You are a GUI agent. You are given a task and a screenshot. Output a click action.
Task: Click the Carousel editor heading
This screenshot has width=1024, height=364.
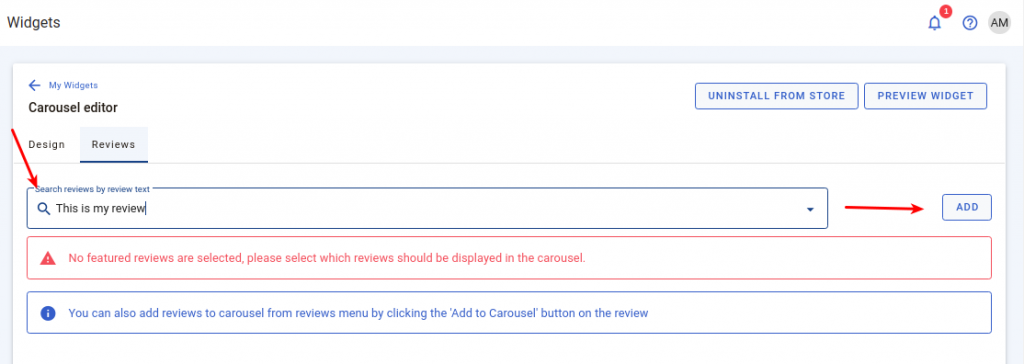73,107
